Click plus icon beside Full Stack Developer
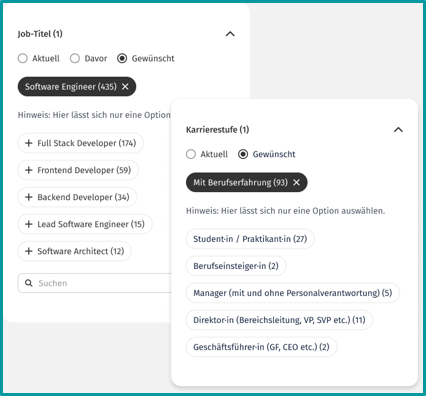 click(x=29, y=143)
